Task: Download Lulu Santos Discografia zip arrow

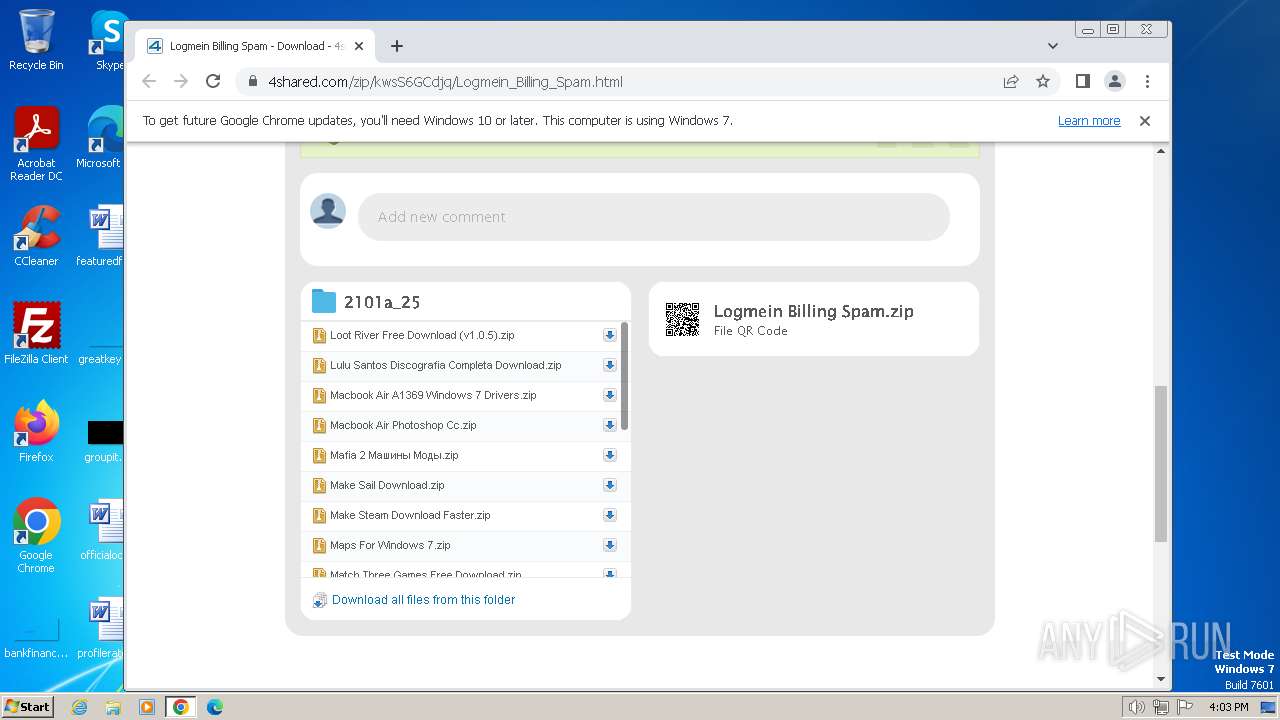Action: [x=609, y=366]
